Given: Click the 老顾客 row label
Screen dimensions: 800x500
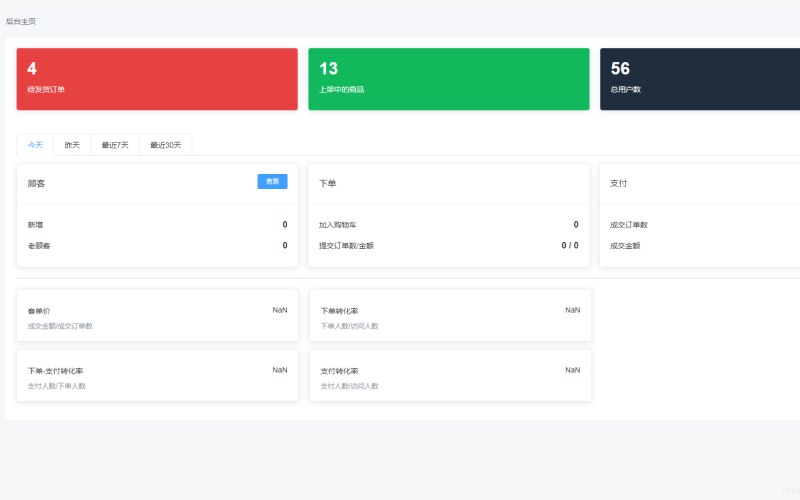Looking at the screenshot, I should click(39, 245).
